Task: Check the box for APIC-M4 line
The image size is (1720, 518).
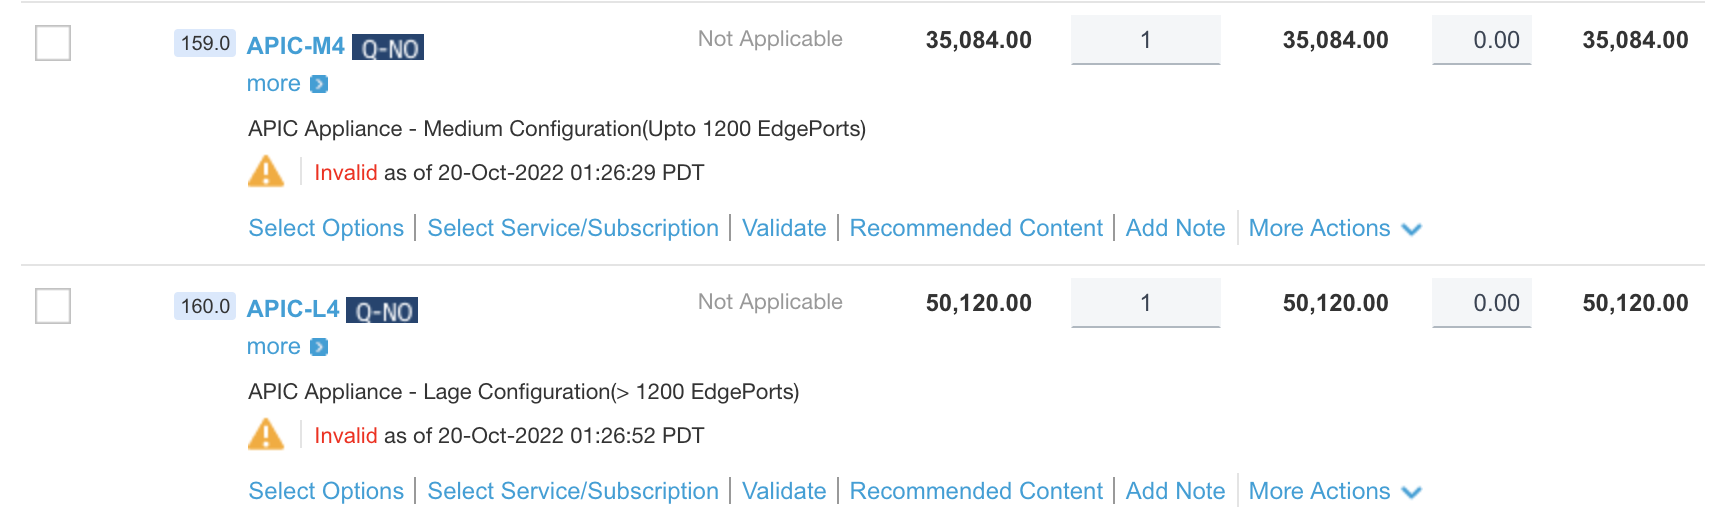Action: pyautogui.click(x=53, y=43)
